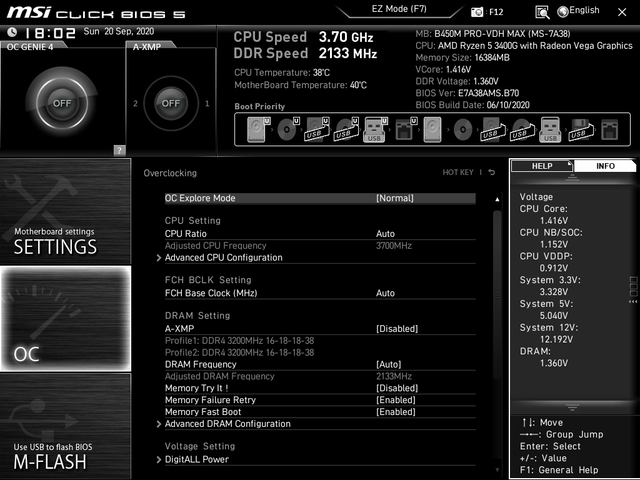
Task: Toggle the A-XMP OFF button
Action: tap(171, 103)
